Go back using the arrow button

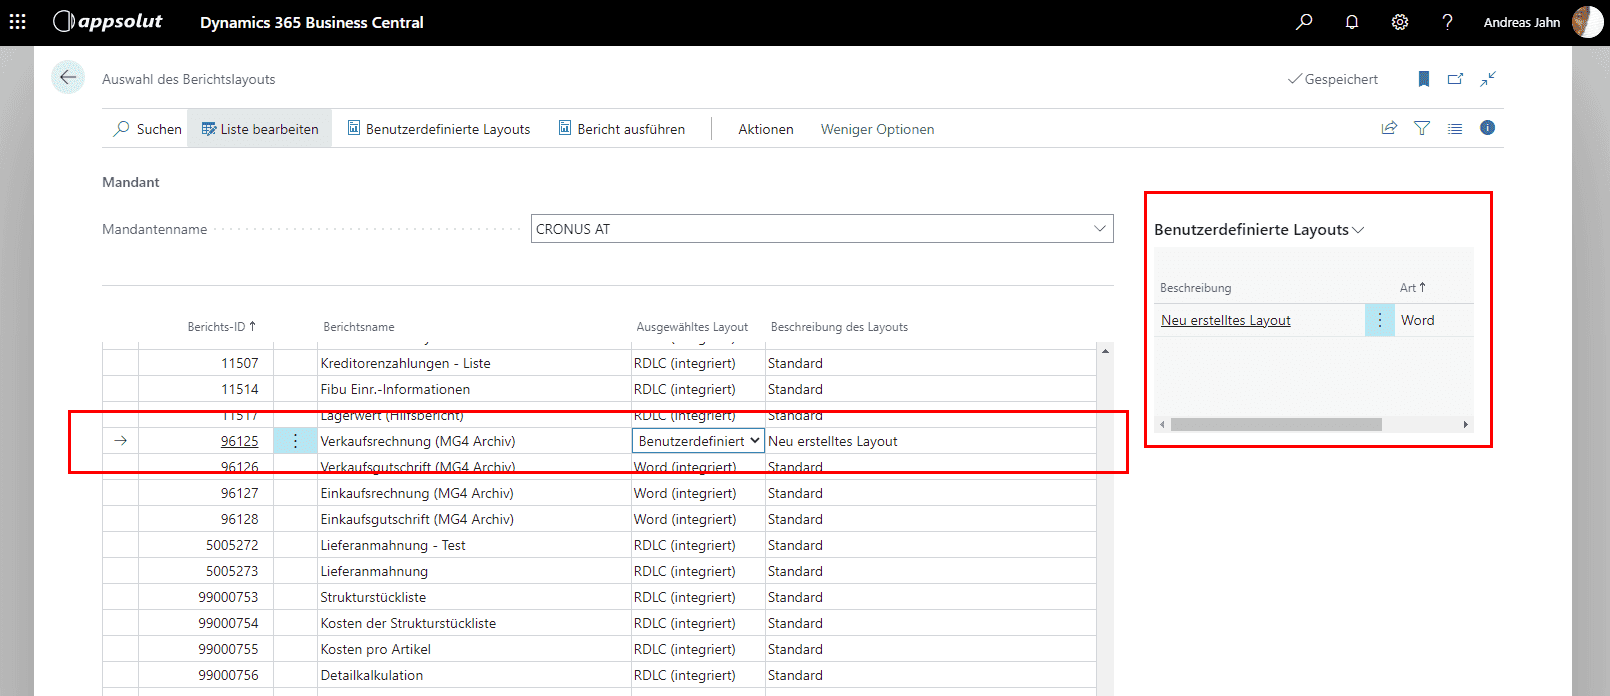68,78
